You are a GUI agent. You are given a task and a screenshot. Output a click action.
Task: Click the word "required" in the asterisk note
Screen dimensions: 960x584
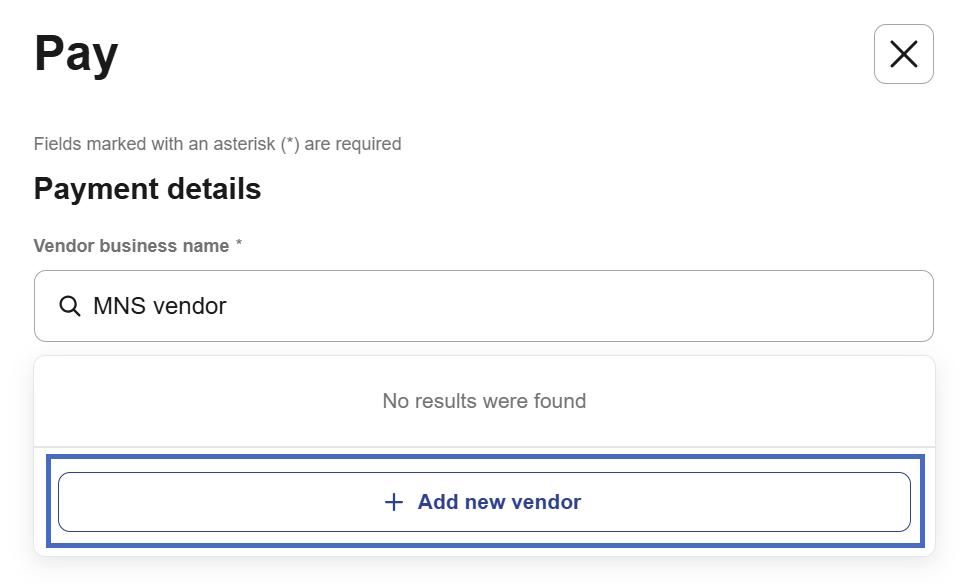coord(368,144)
